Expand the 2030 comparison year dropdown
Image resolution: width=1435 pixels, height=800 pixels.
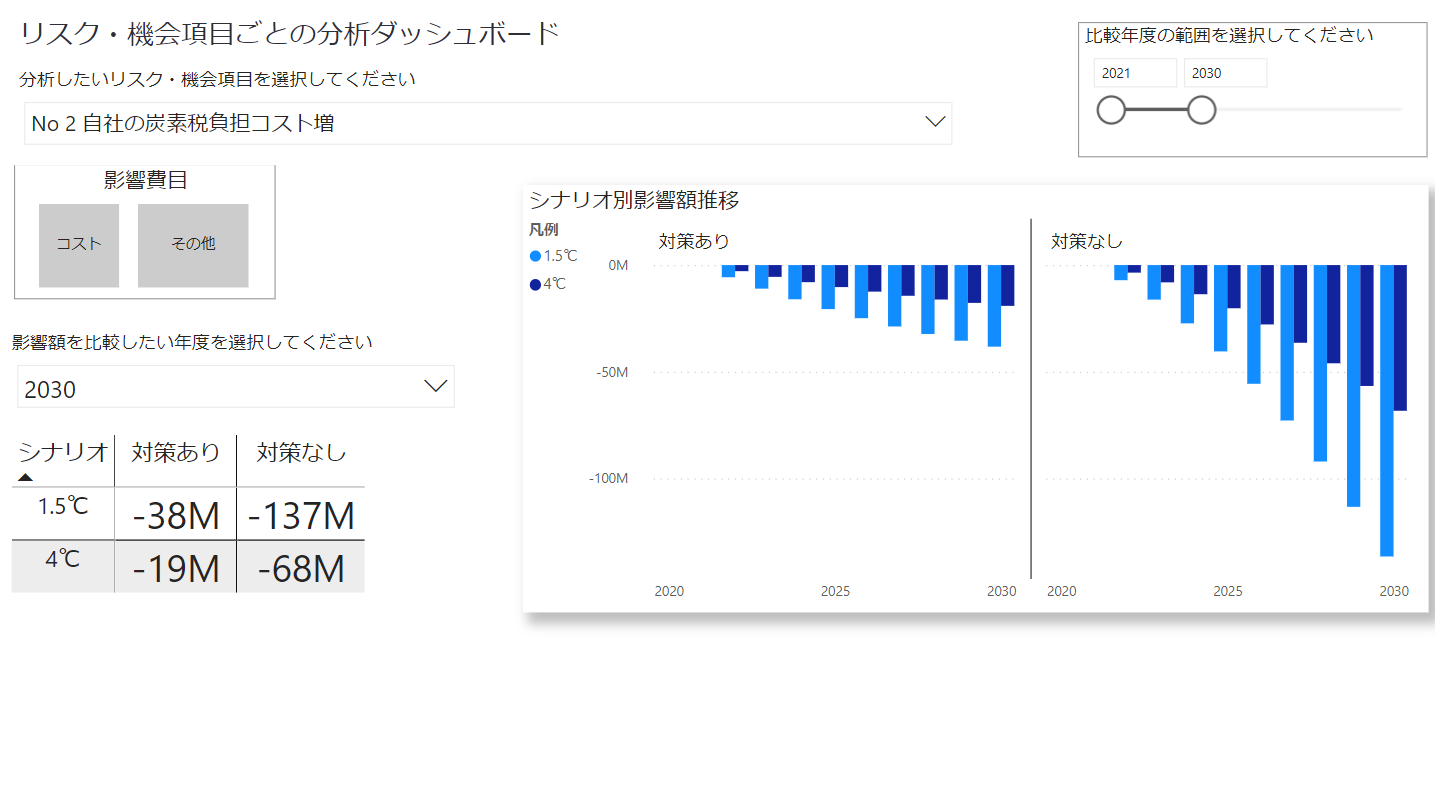tap(436, 387)
